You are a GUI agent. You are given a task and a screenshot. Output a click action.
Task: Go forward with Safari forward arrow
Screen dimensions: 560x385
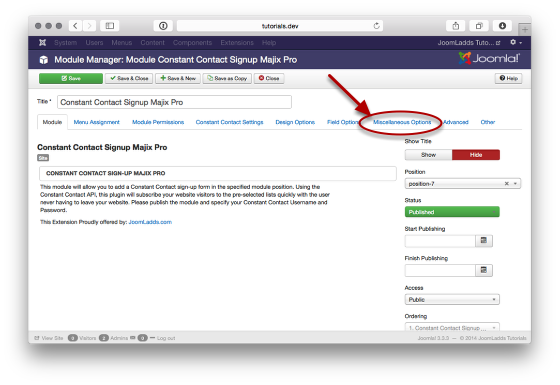coord(89,26)
